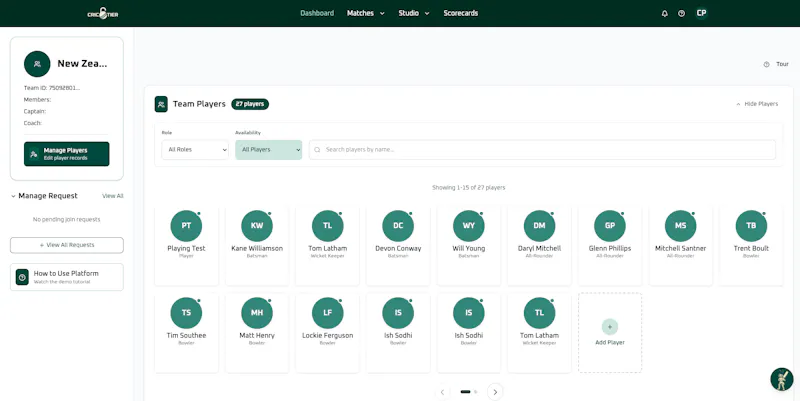Click the 27 players badge
800x401 pixels.
click(250, 104)
